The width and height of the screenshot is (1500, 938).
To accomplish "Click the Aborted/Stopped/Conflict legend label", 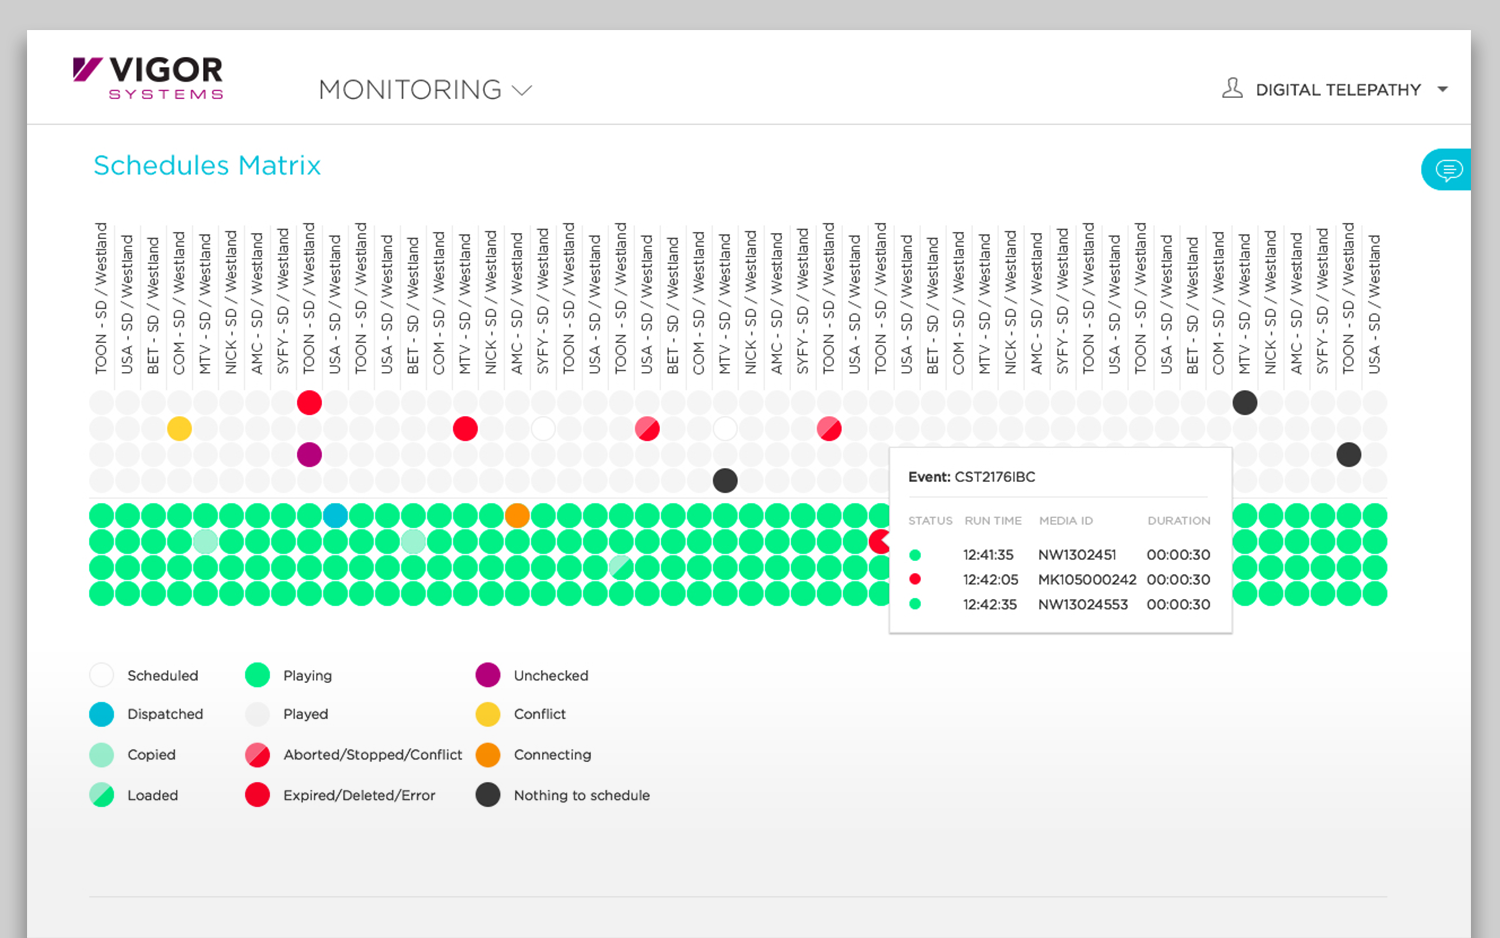I will pos(373,755).
